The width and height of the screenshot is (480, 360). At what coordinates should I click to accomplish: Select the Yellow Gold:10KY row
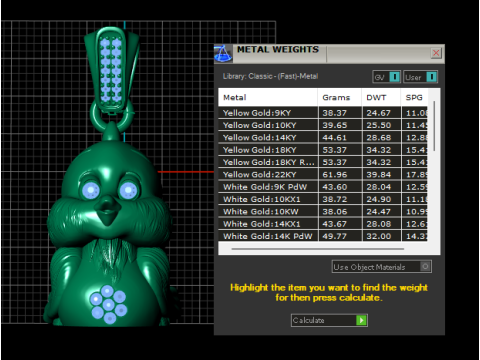point(323,125)
